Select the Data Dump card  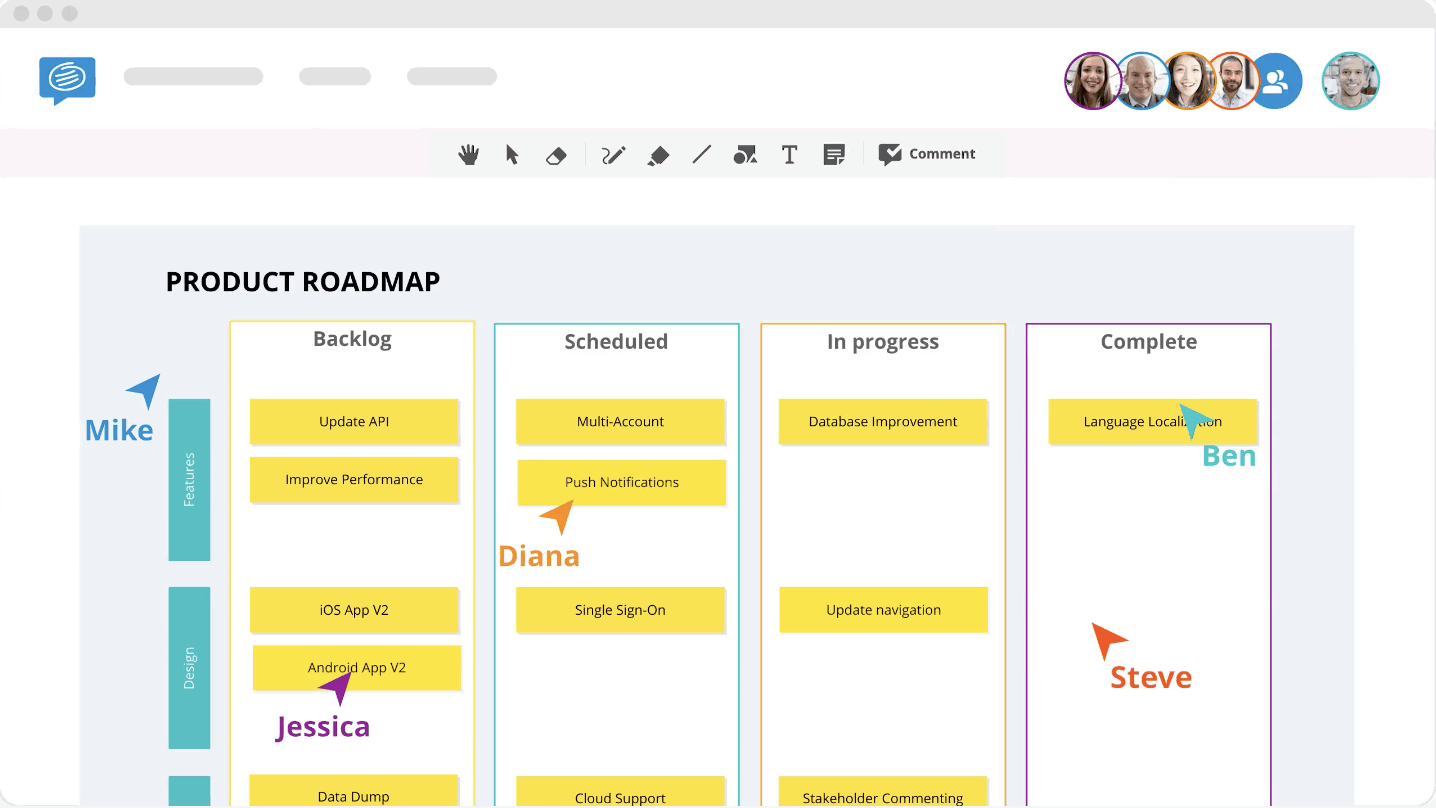(354, 791)
